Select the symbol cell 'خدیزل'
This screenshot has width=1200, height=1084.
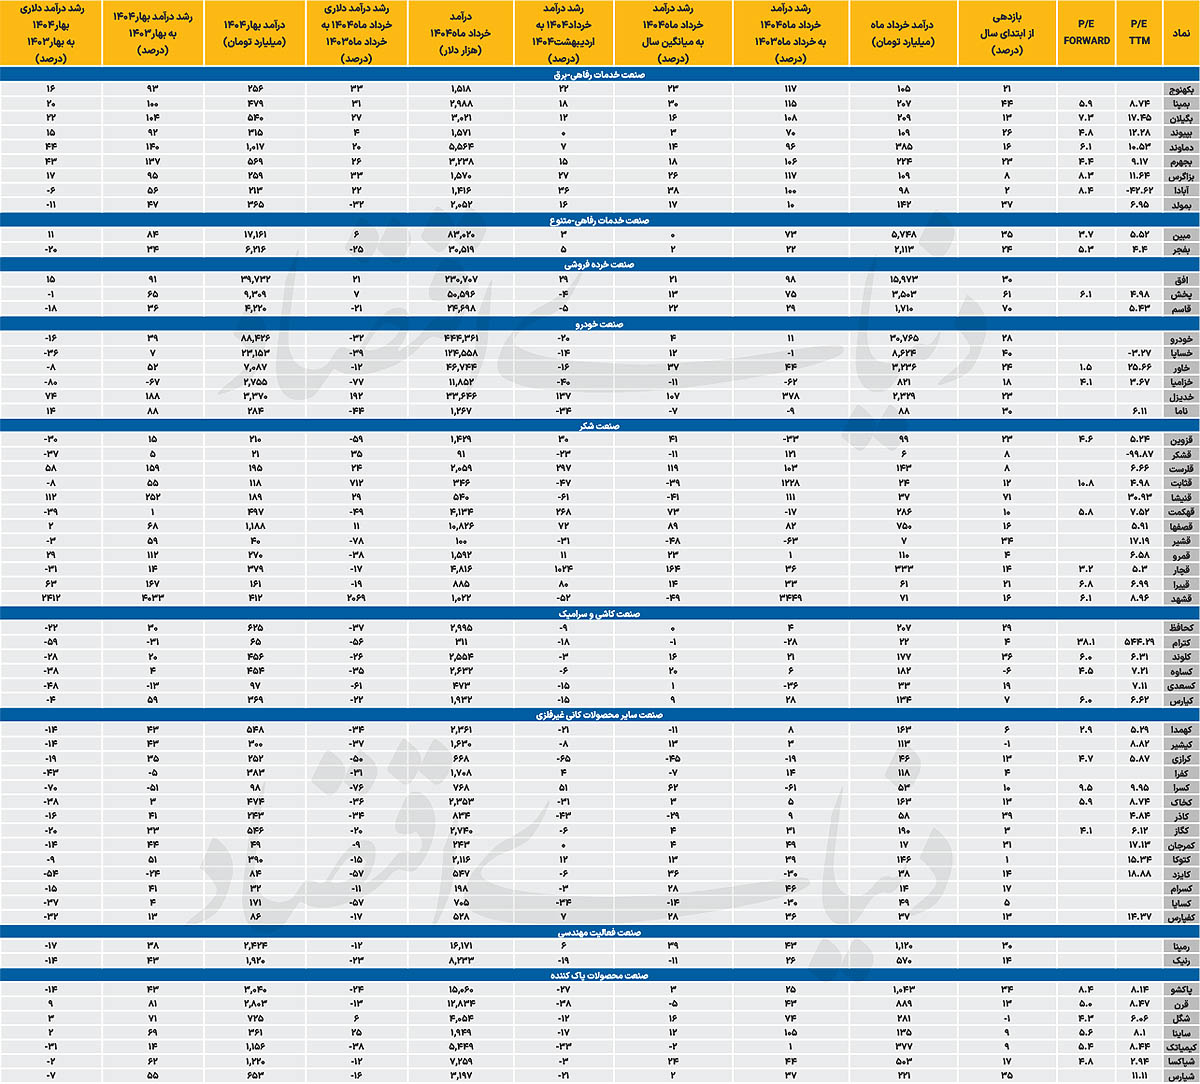1180,397
